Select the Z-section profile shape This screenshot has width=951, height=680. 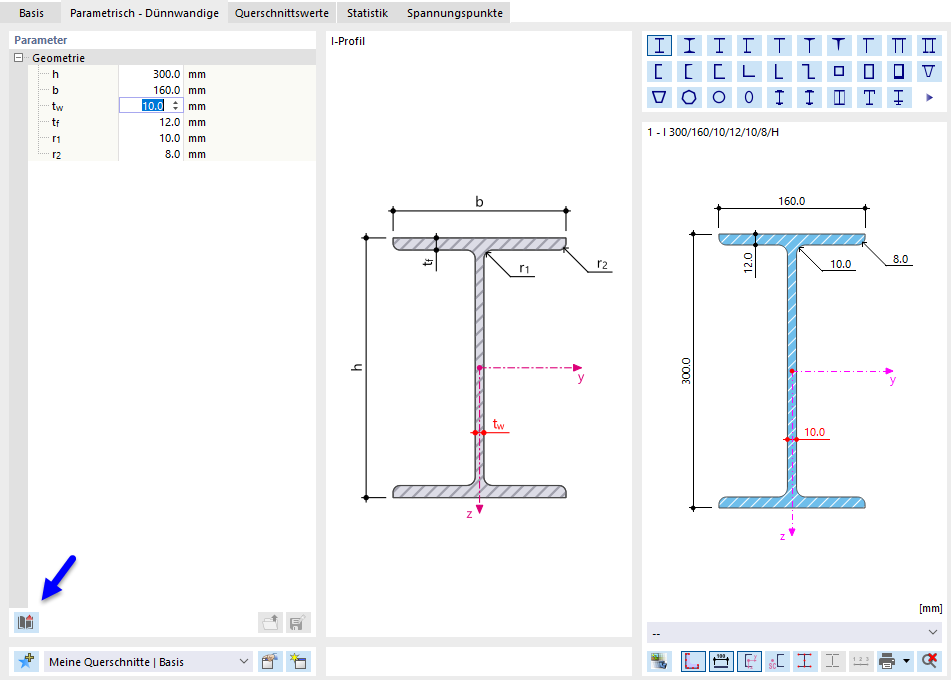pyautogui.click(x=809, y=72)
